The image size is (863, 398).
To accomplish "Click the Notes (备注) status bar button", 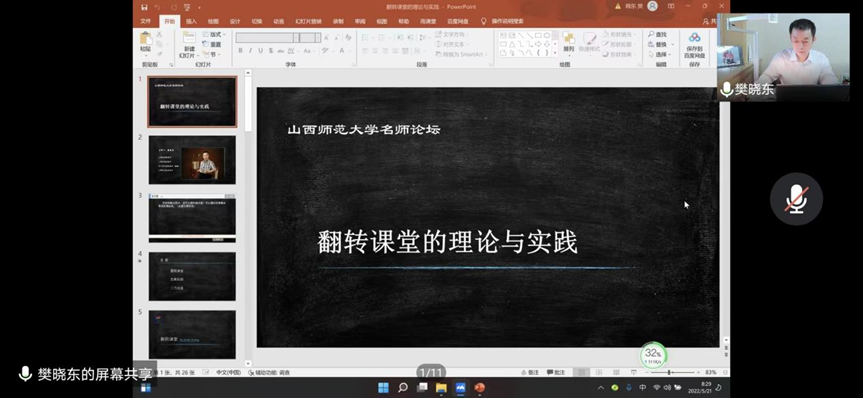I will [530, 373].
